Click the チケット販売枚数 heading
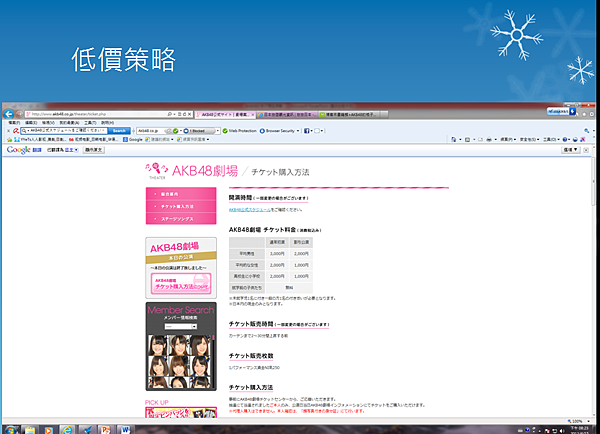600x434 pixels. click(251, 356)
